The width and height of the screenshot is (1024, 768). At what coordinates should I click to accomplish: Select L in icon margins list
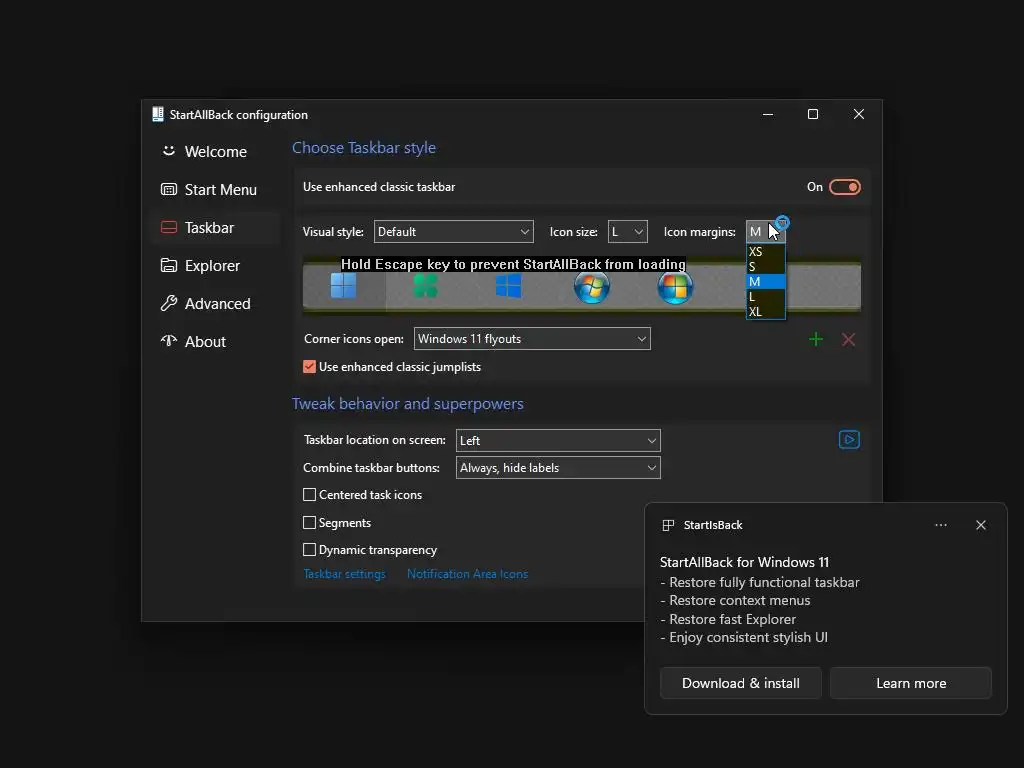click(x=765, y=296)
